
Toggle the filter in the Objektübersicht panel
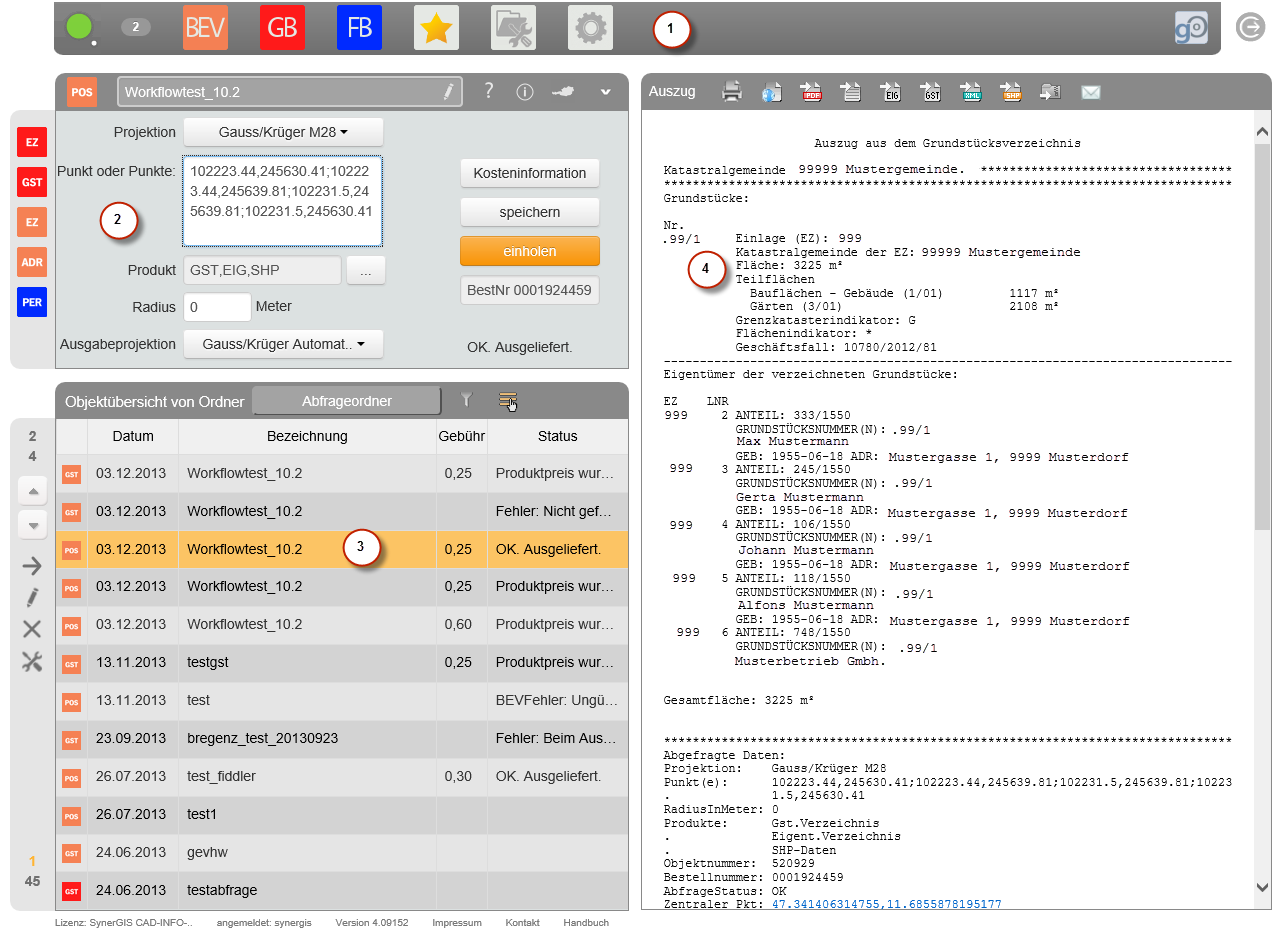point(465,400)
